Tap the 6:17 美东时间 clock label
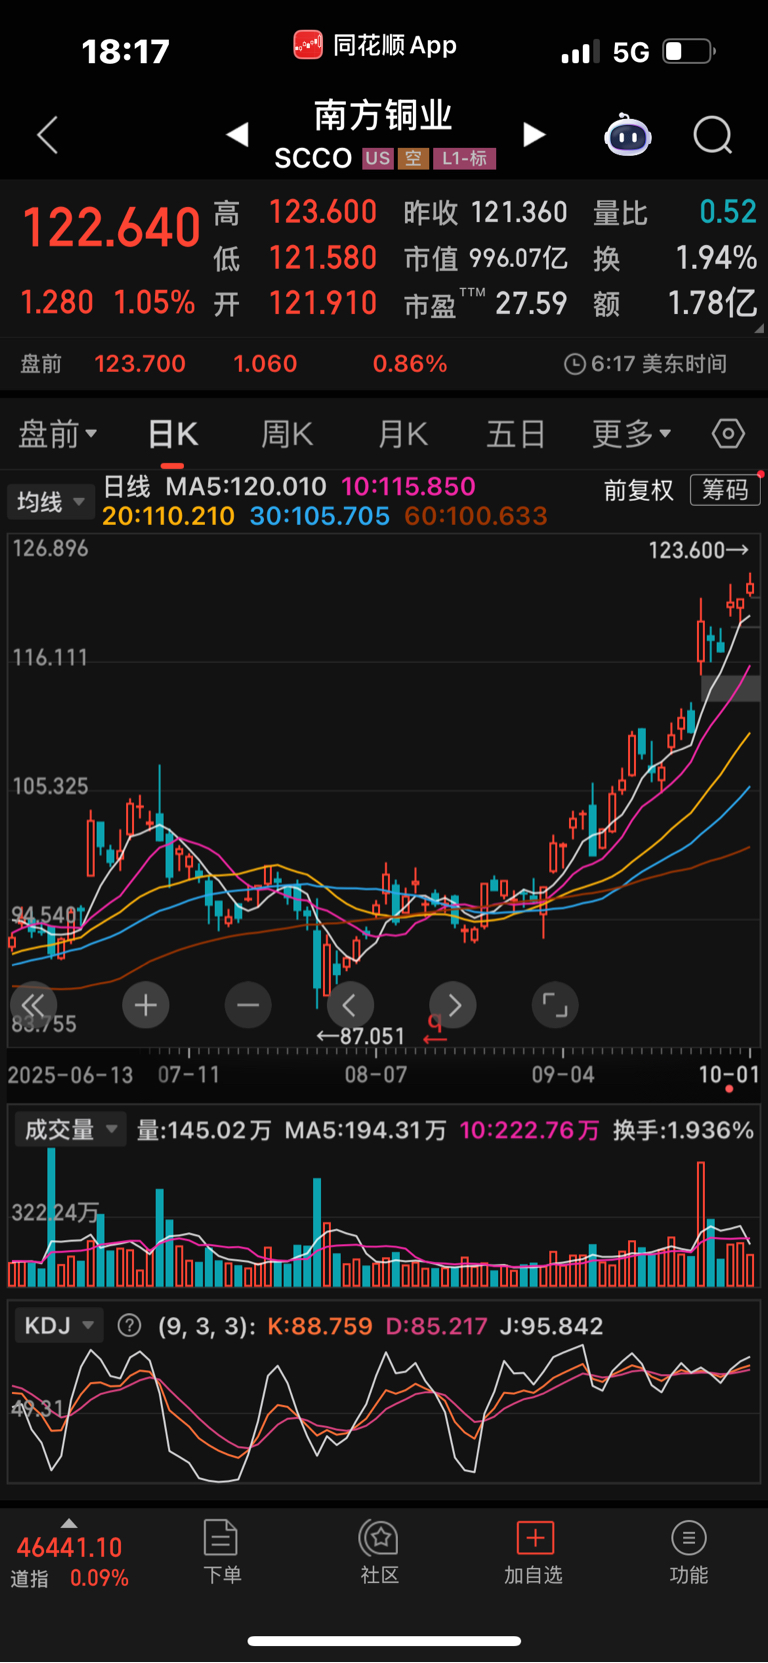The image size is (768, 1663). point(646,364)
